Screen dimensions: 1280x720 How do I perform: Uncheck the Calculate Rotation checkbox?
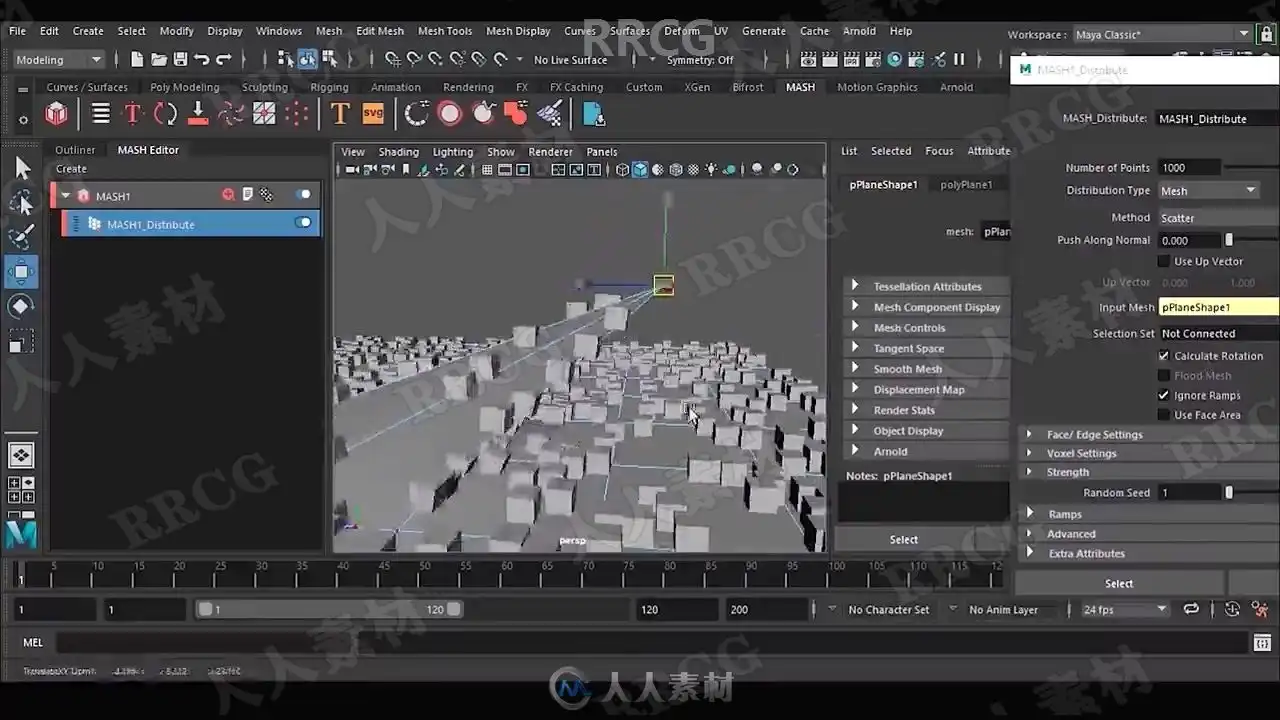(x=1164, y=356)
